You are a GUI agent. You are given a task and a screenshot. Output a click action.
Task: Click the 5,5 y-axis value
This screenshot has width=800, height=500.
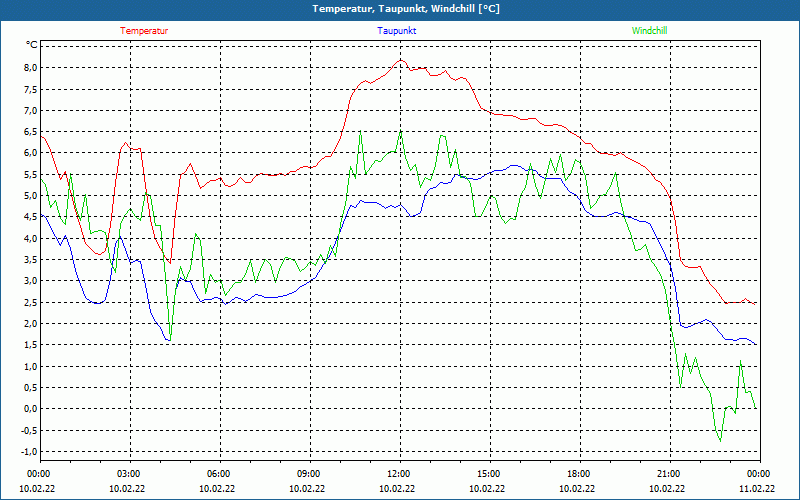(31, 174)
